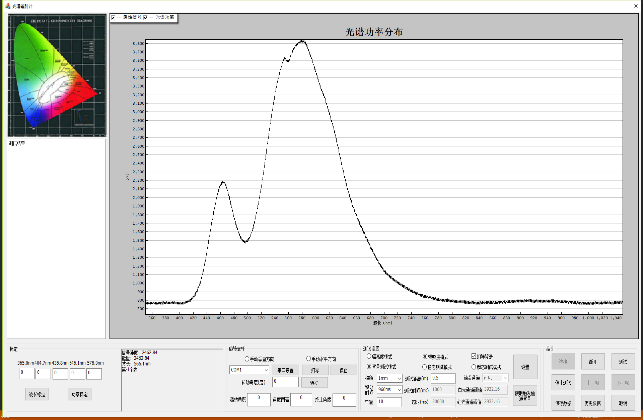Click the button immediately right of the COM1 dropdown
Screen dimensions: 643x420
pyautogui.click(x=285, y=370)
